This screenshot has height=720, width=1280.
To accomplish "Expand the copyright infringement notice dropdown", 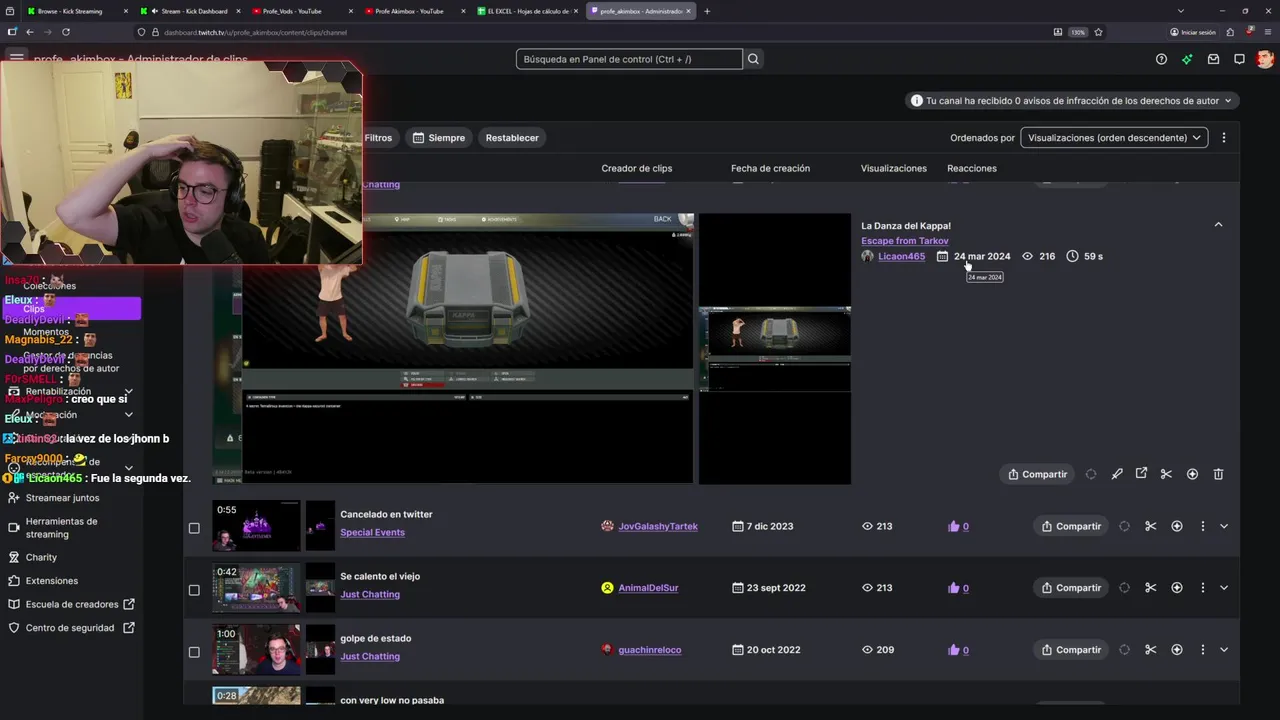I will tap(1073, 101).
